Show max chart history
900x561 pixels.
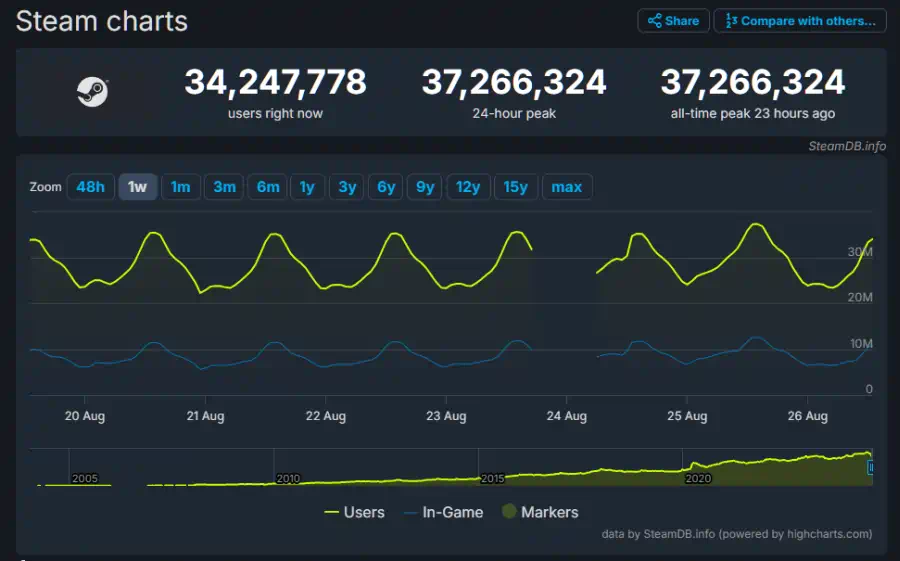(567, 187)
